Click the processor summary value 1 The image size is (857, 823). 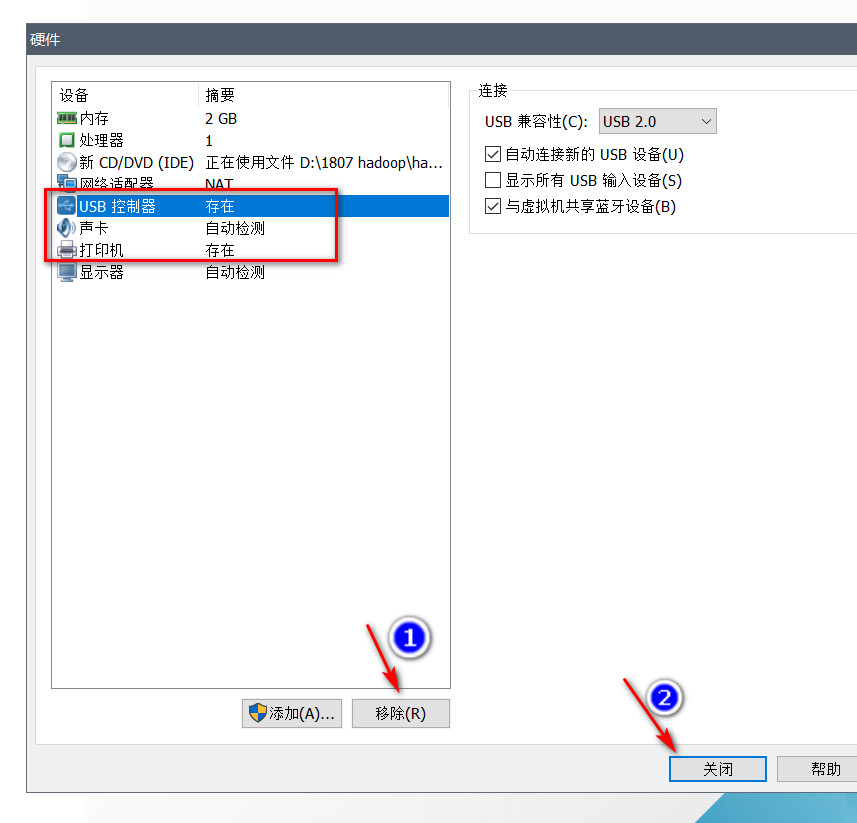coord(209,140)
